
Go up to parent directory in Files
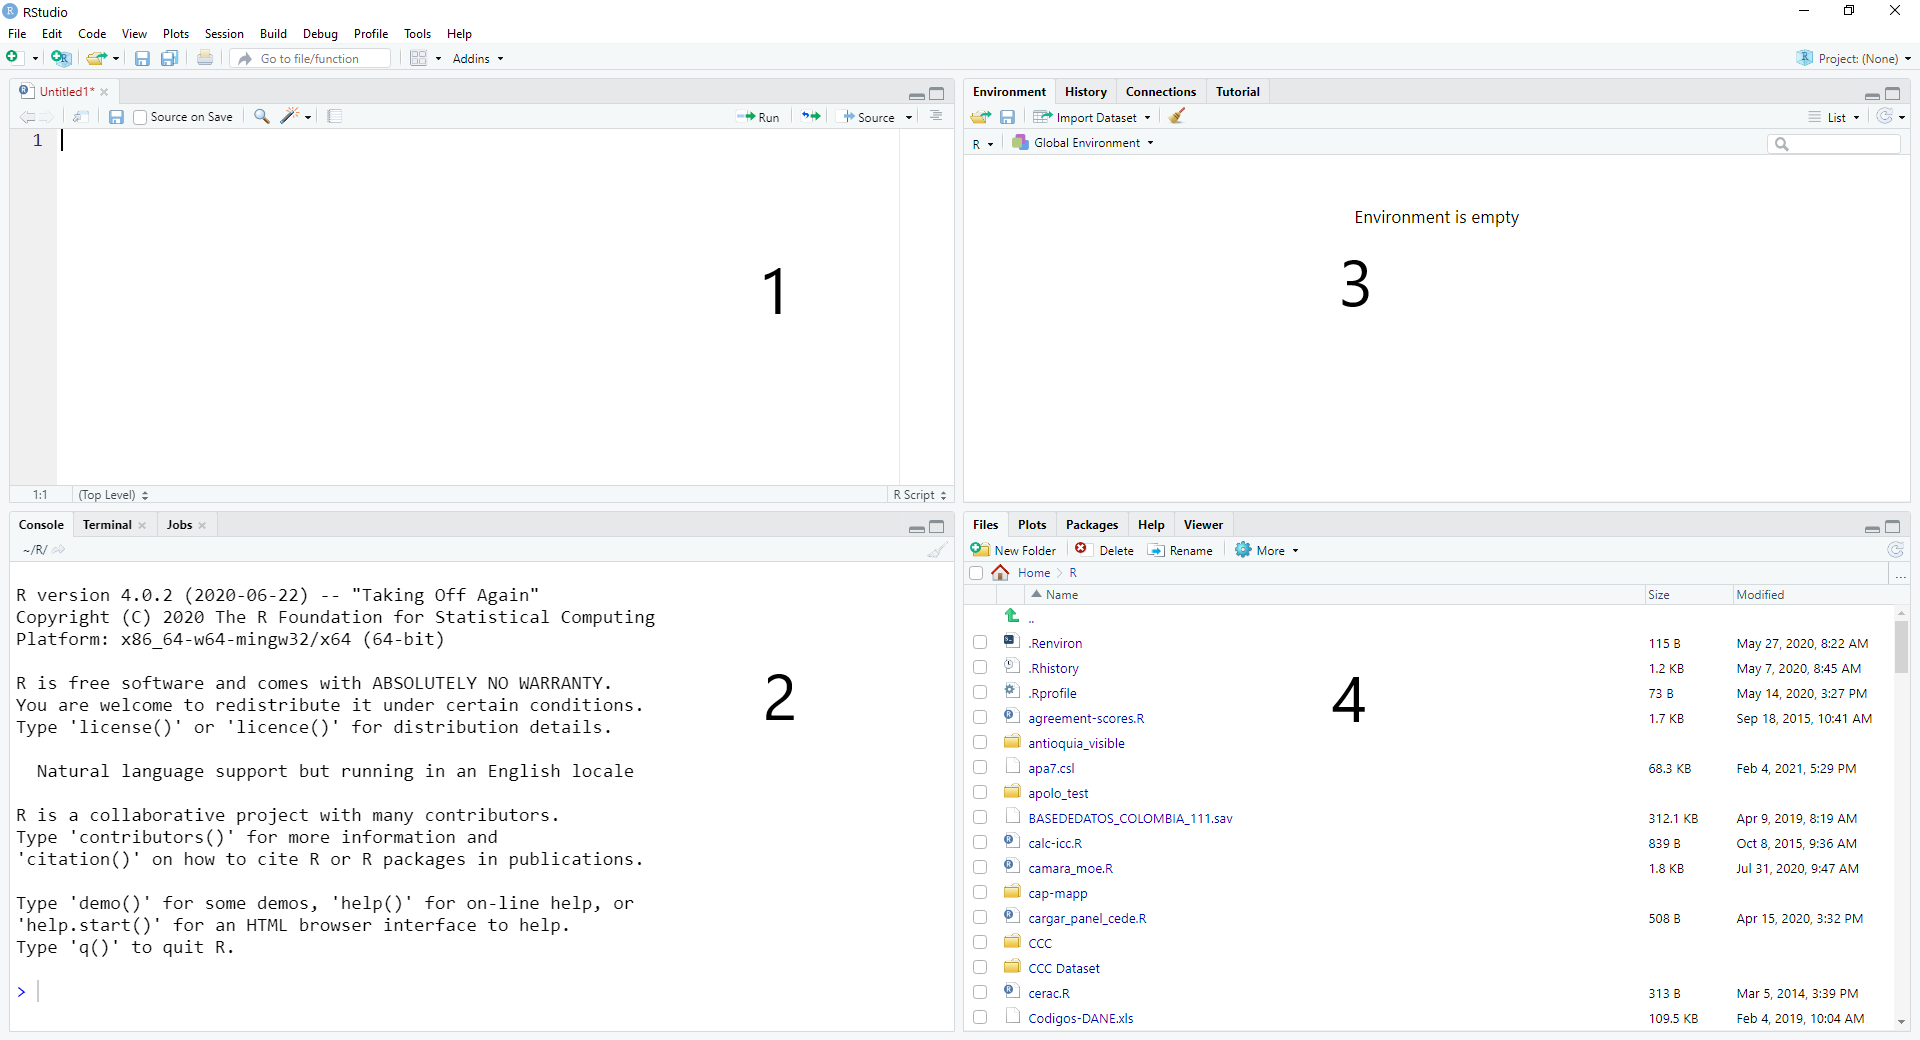1012,617
